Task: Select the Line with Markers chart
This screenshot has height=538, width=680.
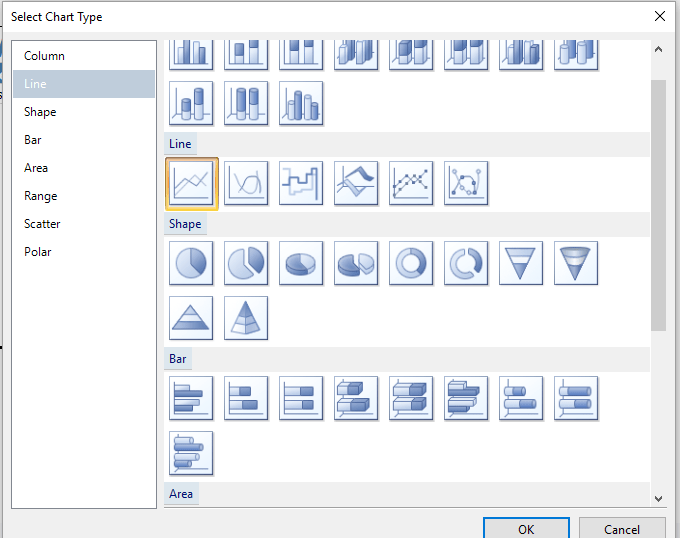Action: point(411,183)
